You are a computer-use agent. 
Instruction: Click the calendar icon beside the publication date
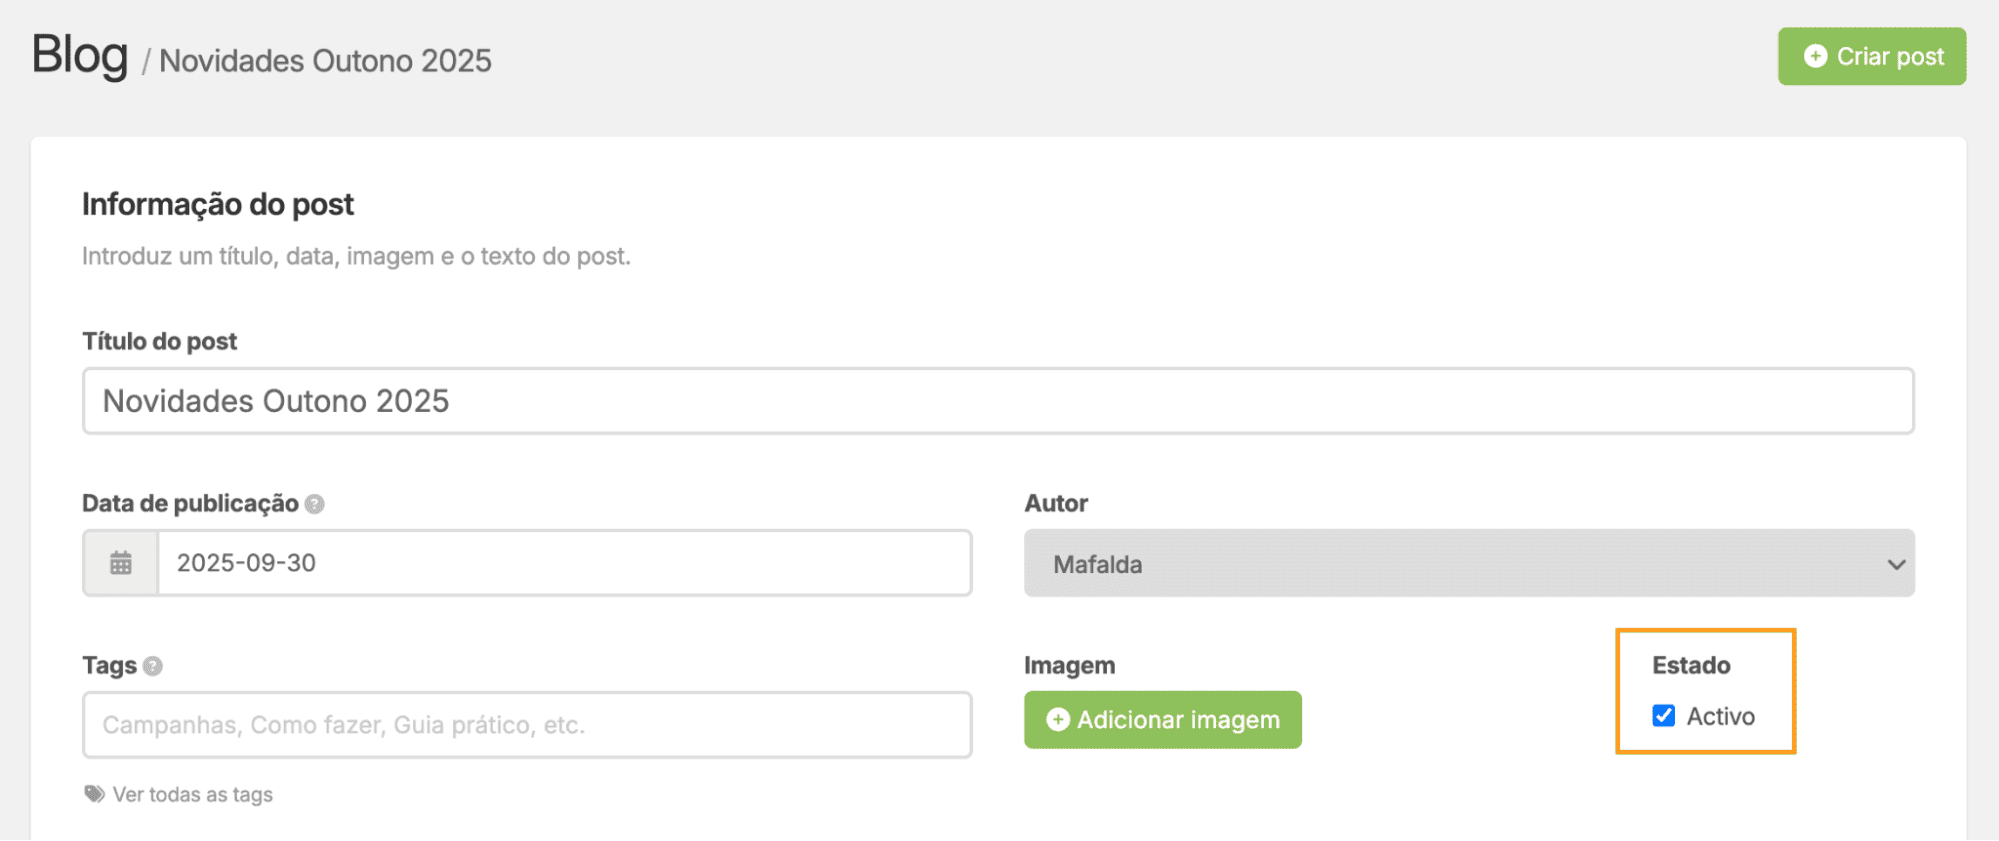point(121,563)
